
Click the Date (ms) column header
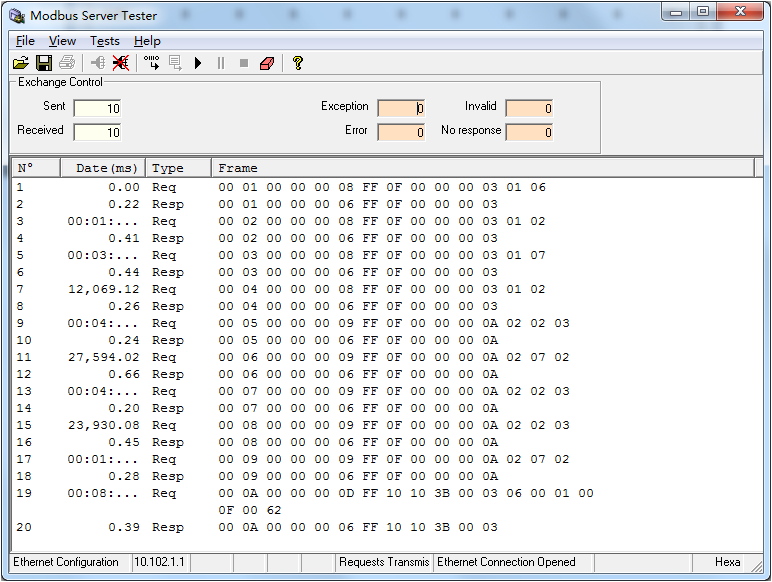click(x=103, y=168)
